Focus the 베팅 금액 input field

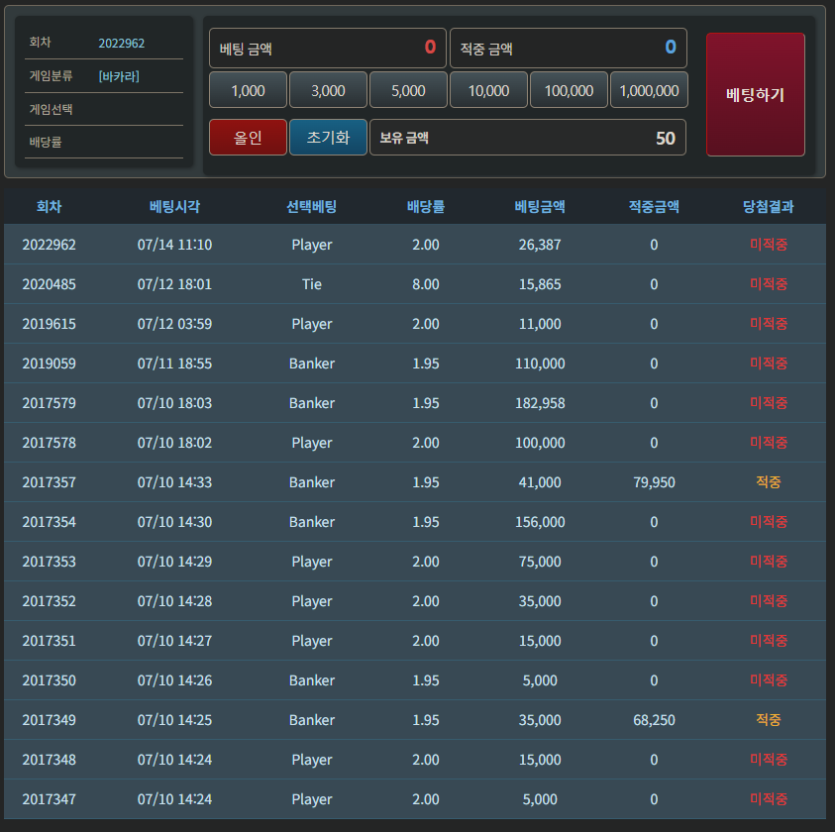tap(328, 48)
